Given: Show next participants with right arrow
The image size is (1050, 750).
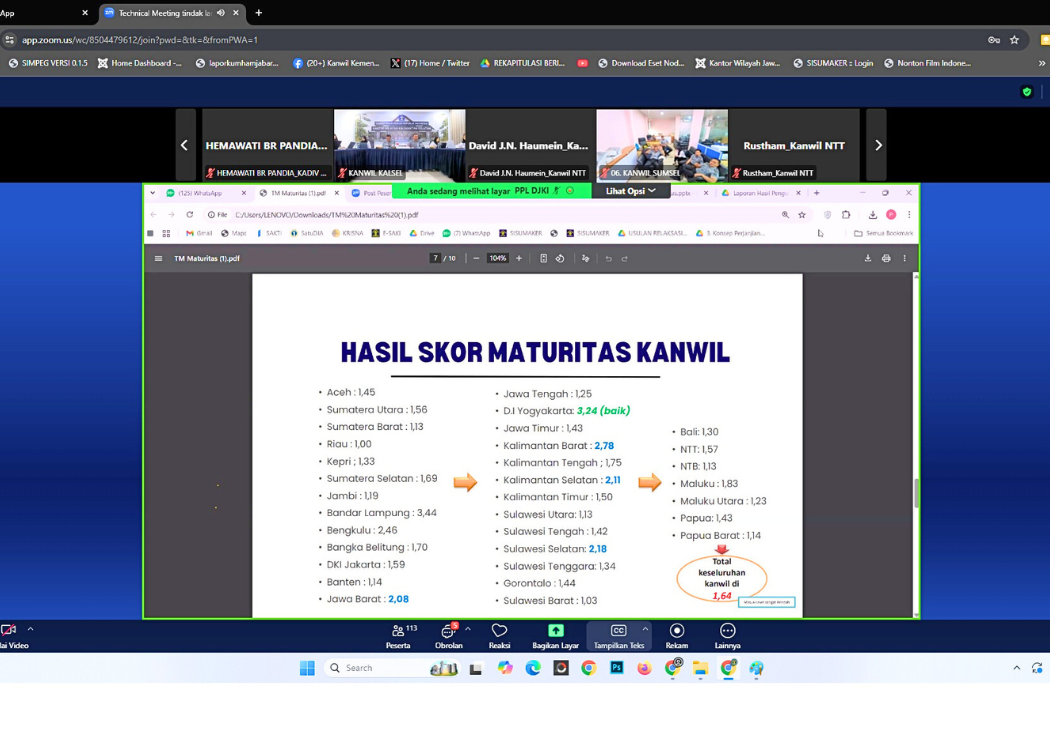Looking at the screenshot, I should pyautogui.click(x=878, y=145).
